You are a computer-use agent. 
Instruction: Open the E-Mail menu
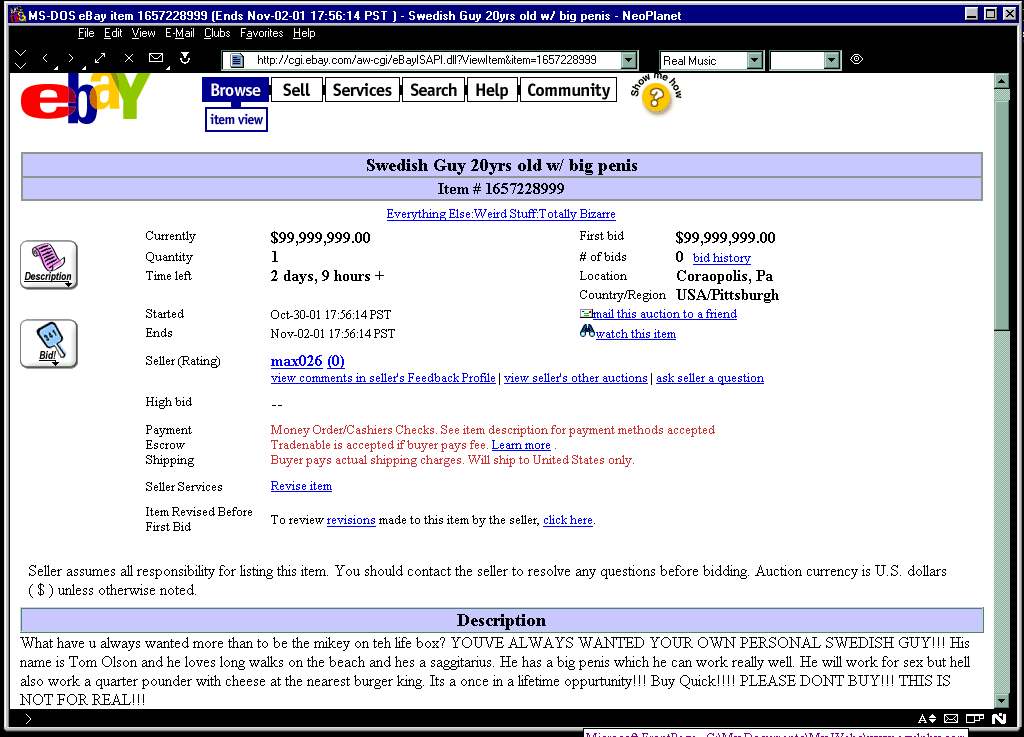(180, 33)
